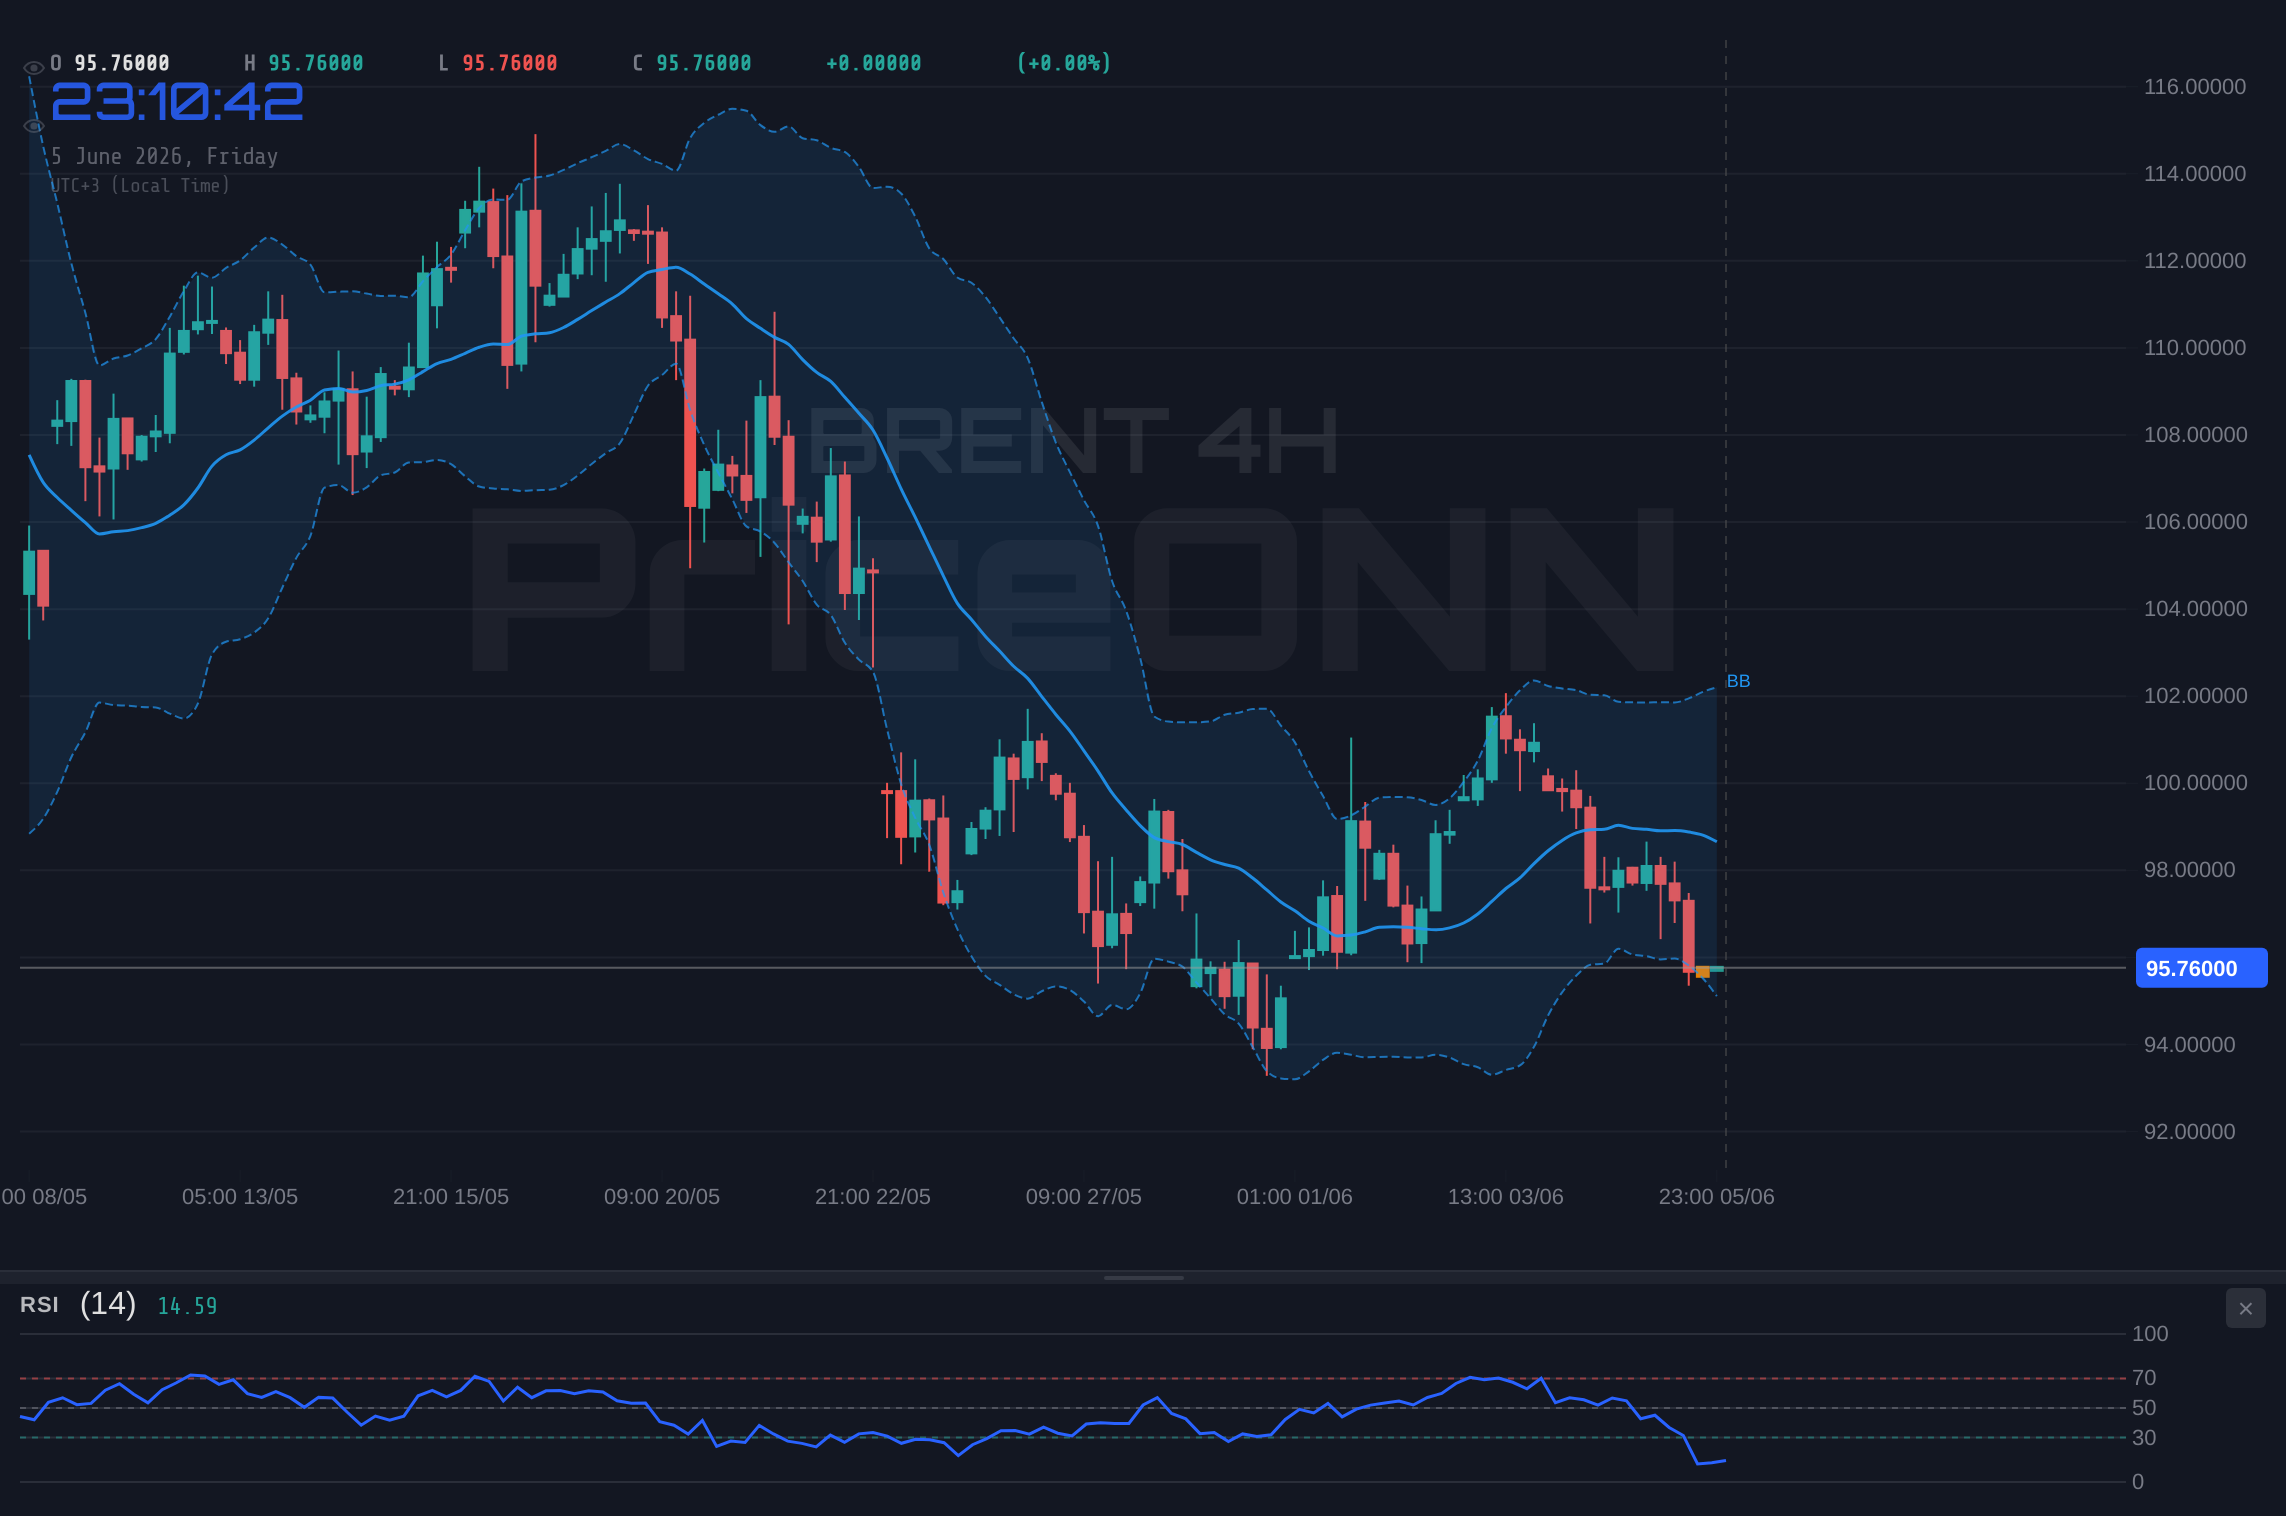
Task: Click the RSI reading 14.59
Action: 187,1306
